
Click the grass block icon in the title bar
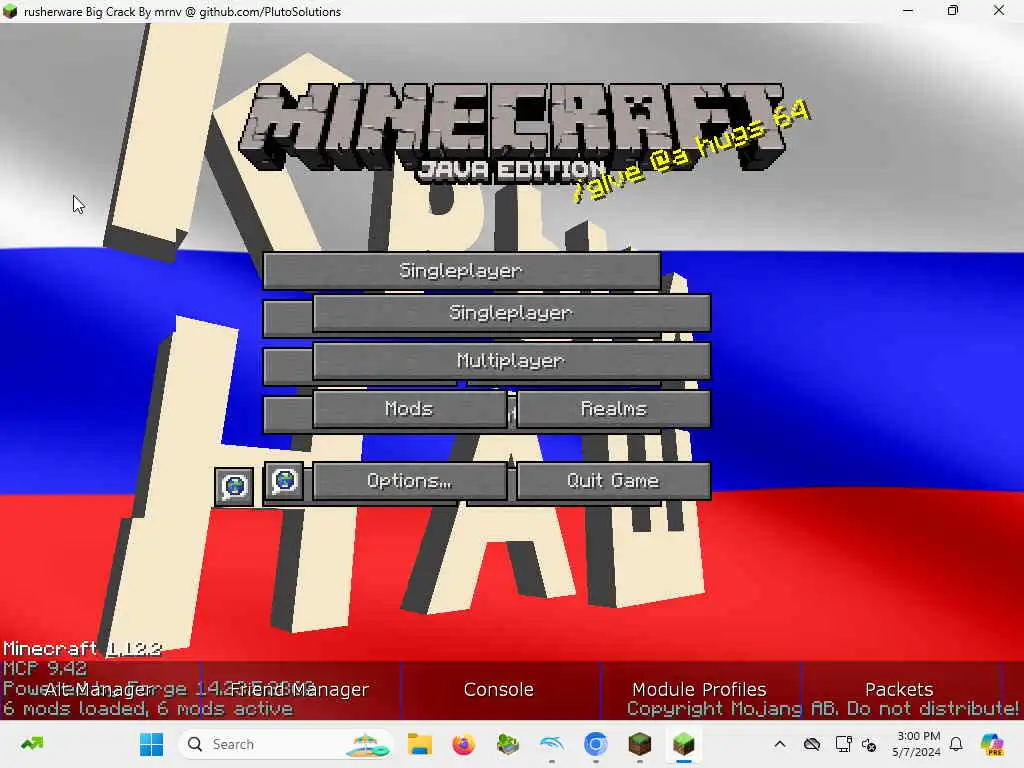pos(10,11)
